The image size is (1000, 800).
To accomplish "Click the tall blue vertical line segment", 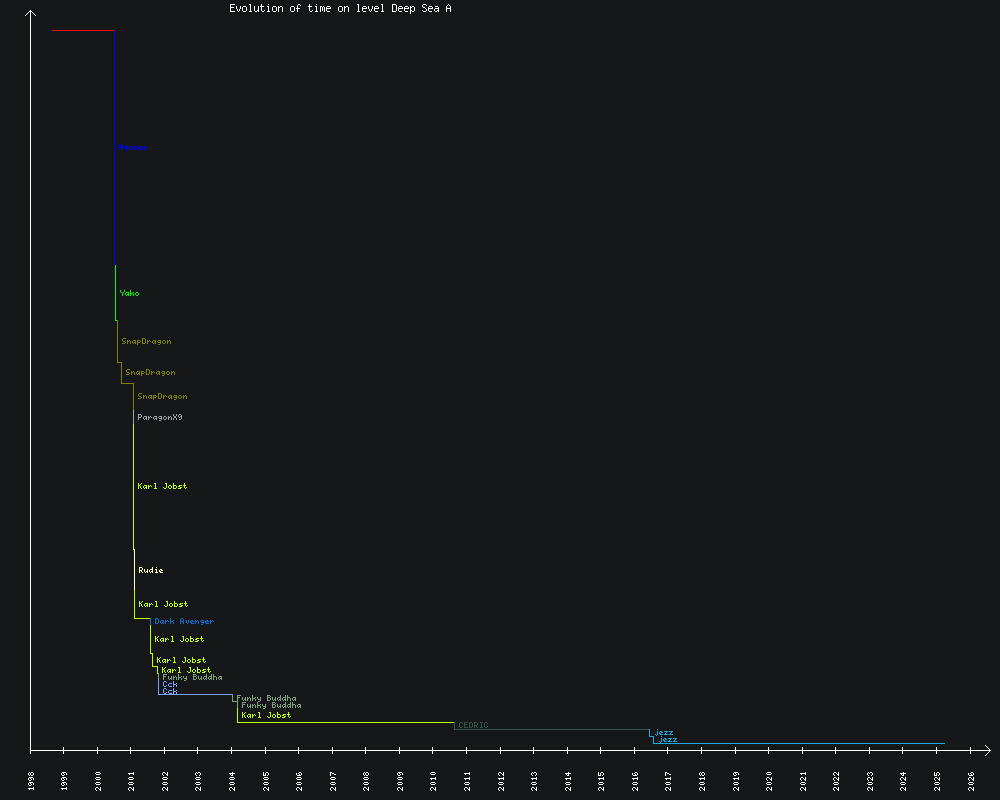I will pyautogui.click(x=115, y=150).
